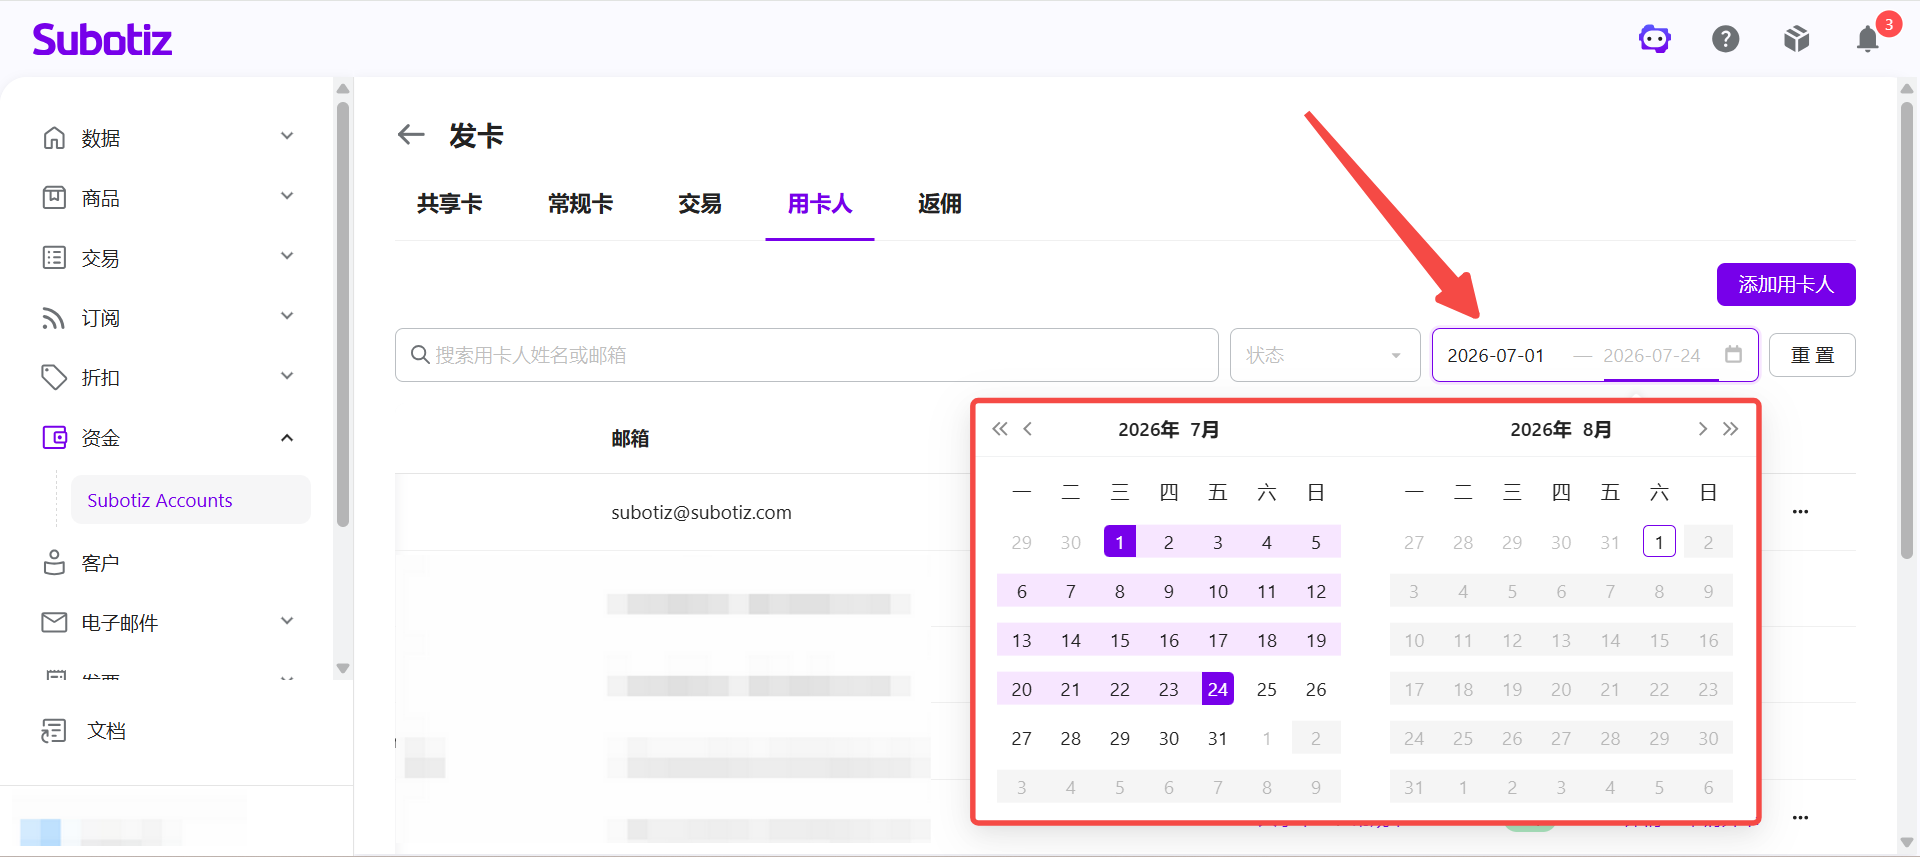Viewport: 1920px width, 857px height.
Task: Click the start date field 2026-07-01
Action: (x=1497, y=356)
